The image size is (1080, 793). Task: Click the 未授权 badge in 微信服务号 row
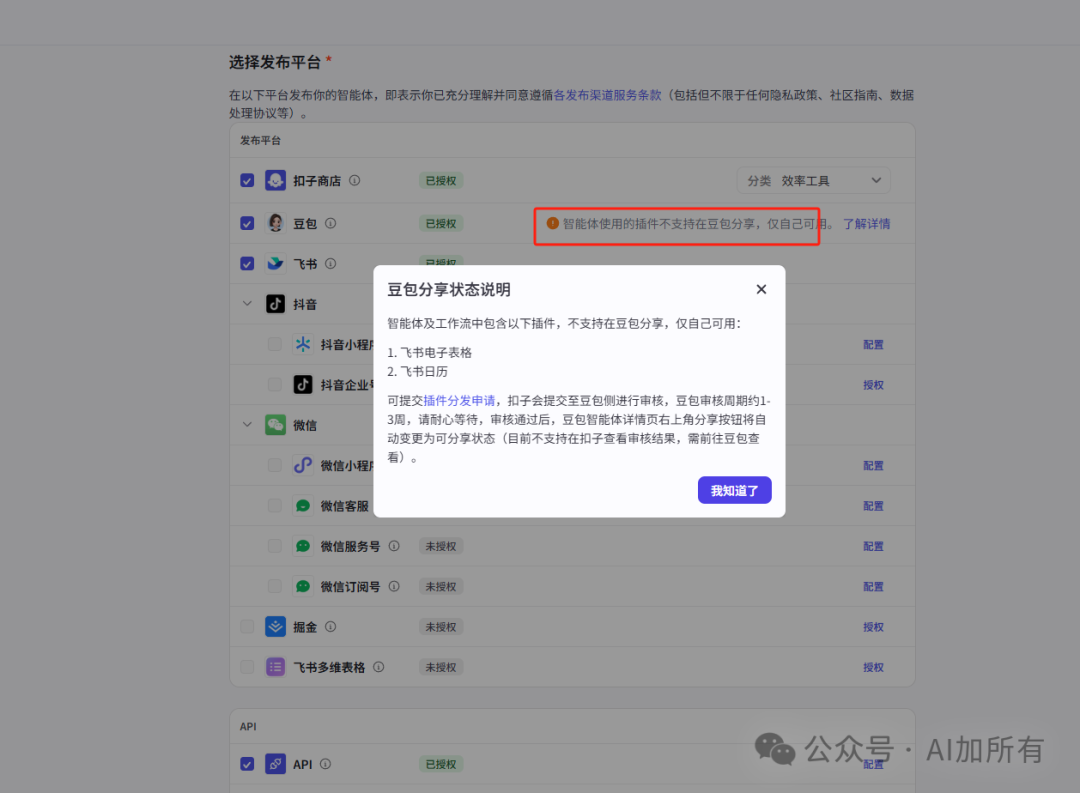point(441,546)
